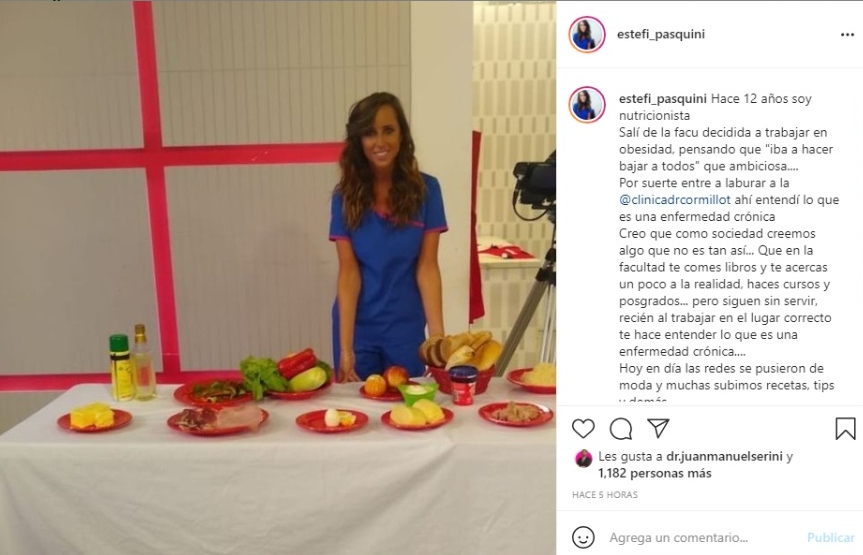This screenshot has height=555, width=863.
Task: Share the post with the paper plane icon
Action: click(x=658, y=428)
